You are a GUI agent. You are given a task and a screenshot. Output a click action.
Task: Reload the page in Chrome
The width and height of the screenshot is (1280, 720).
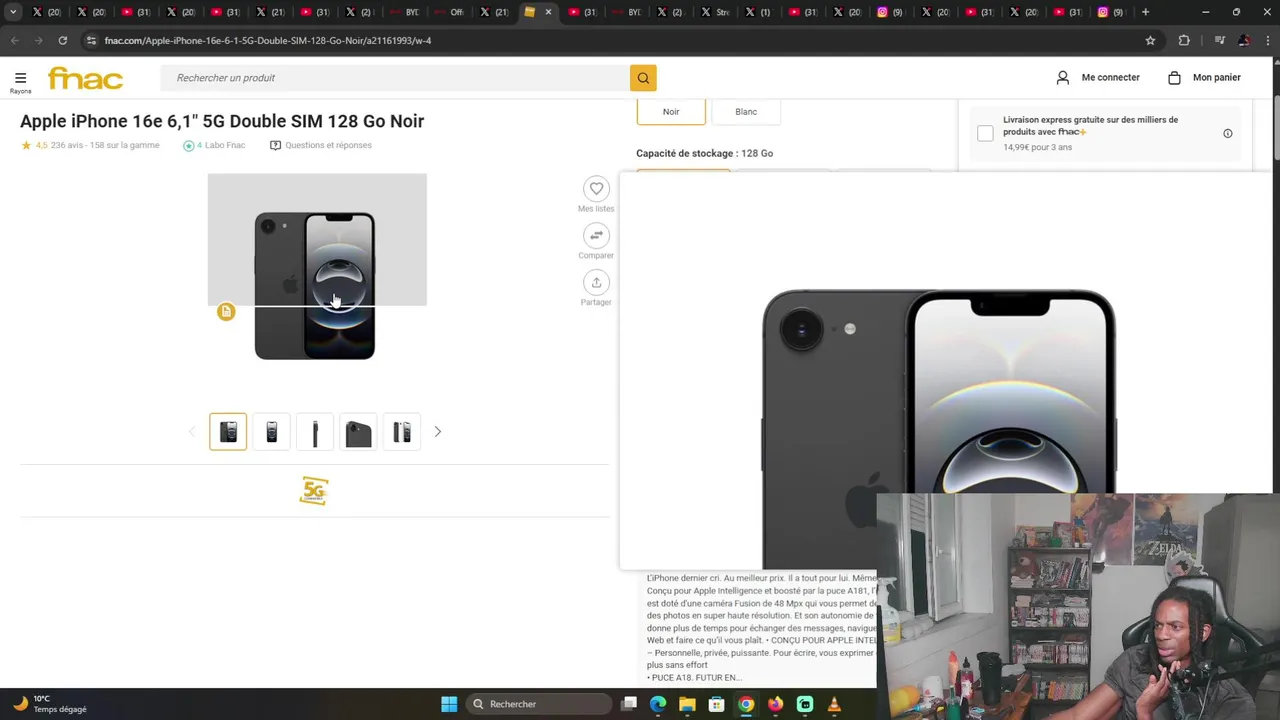tap(62, 40)
